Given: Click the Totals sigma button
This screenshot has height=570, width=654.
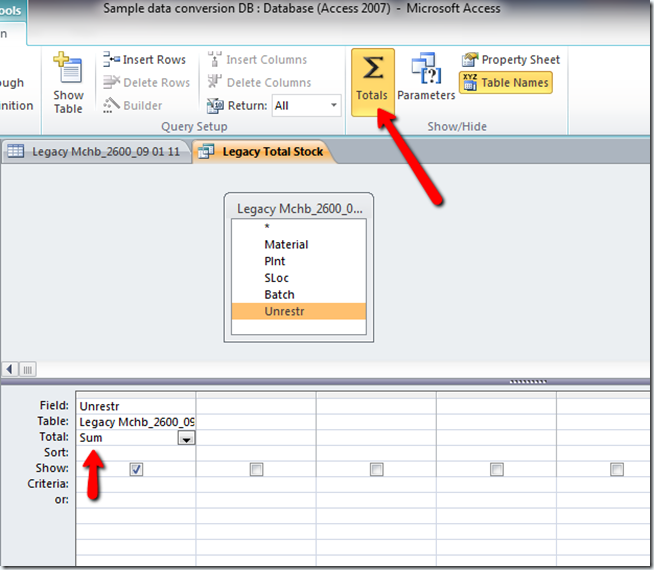Looking at the screenshot, I should pyautogui.click(x=372, y=82).
